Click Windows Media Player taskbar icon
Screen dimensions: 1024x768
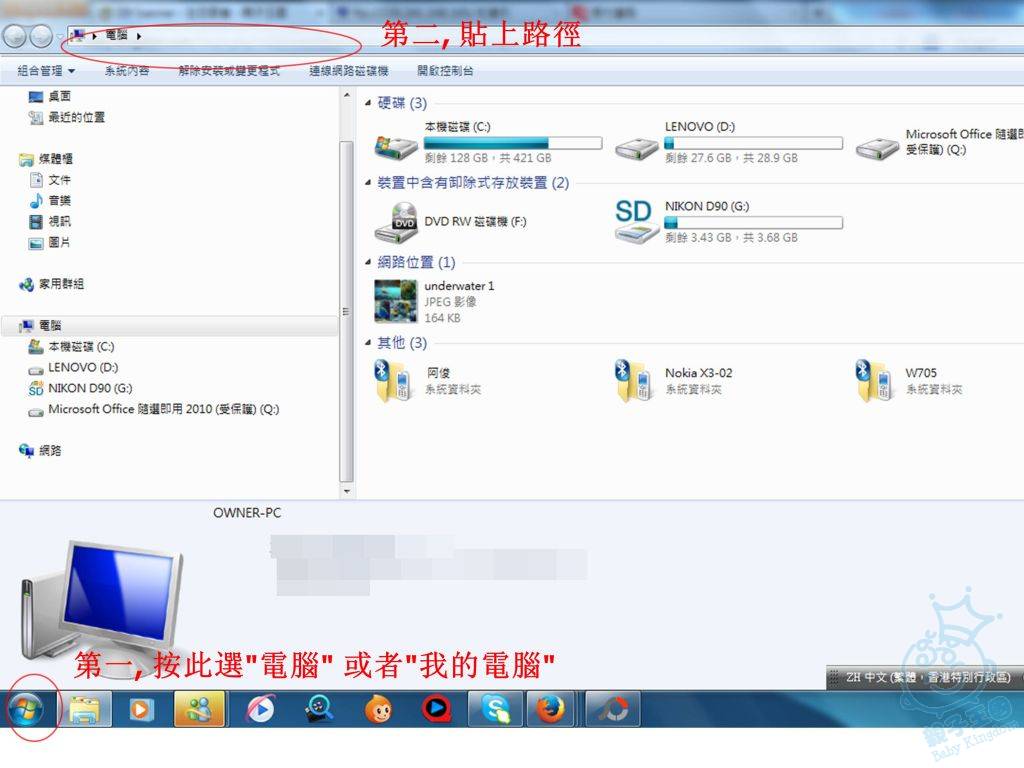tap(141, 709)
